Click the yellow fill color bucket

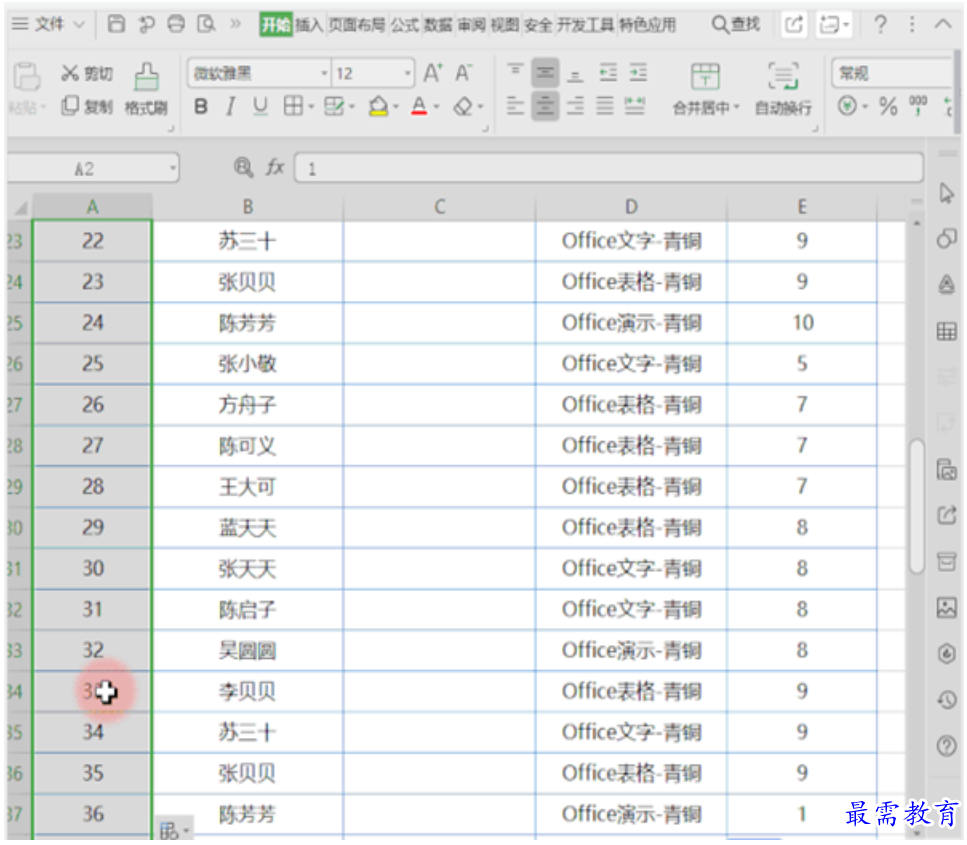click(378, 107)
